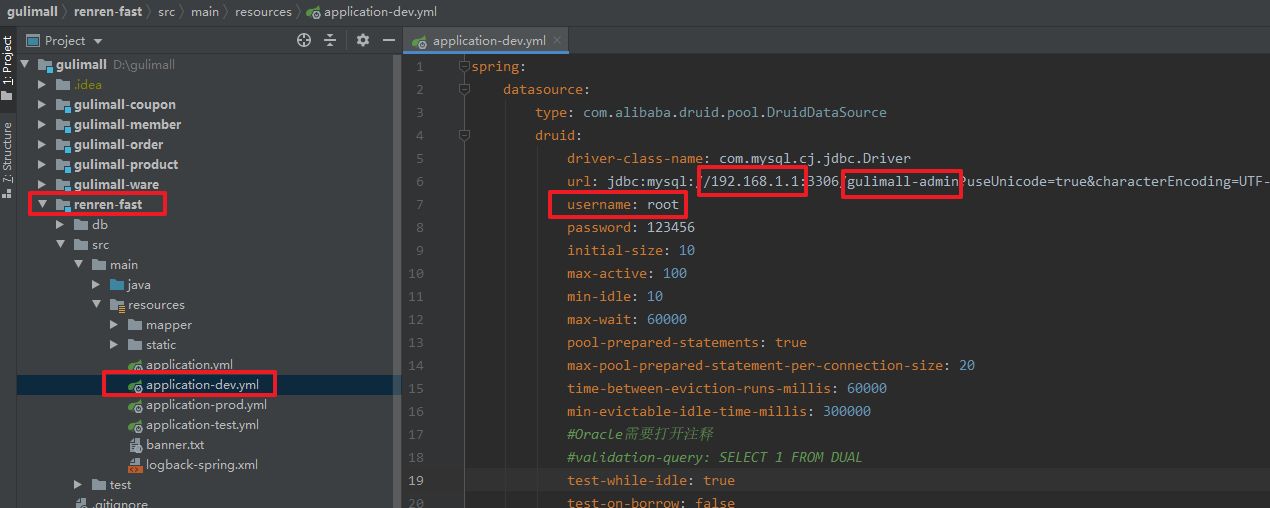Close the application-dev.yml editor tab

557,40
